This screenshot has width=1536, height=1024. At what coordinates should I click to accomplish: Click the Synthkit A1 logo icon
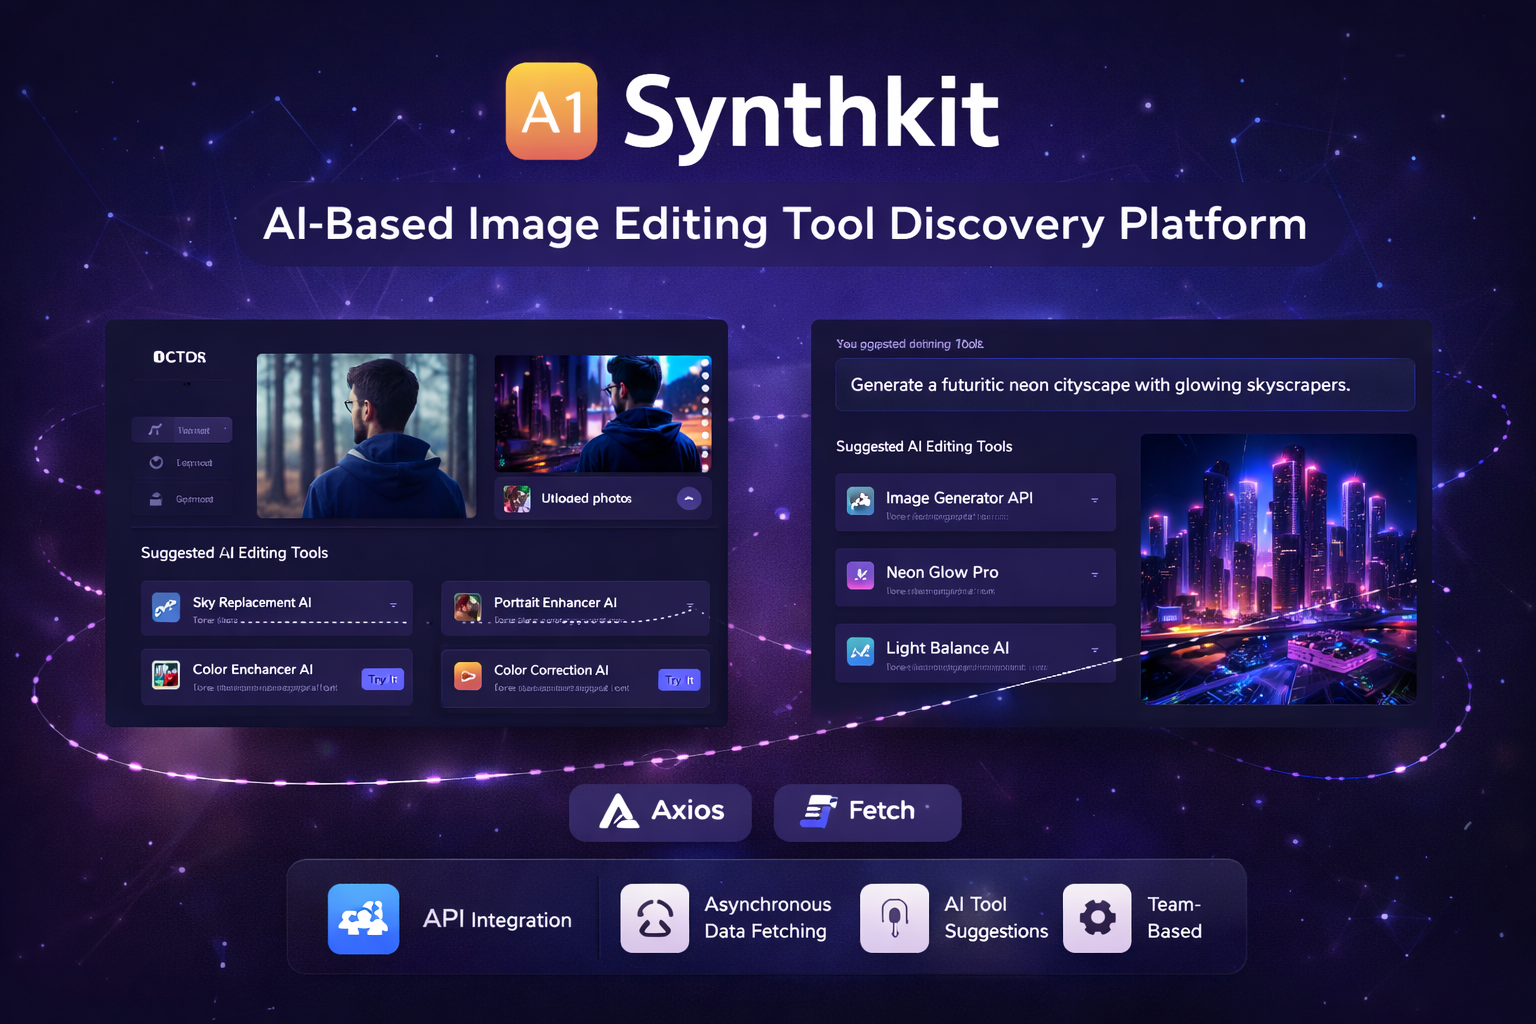click(551, 111)
